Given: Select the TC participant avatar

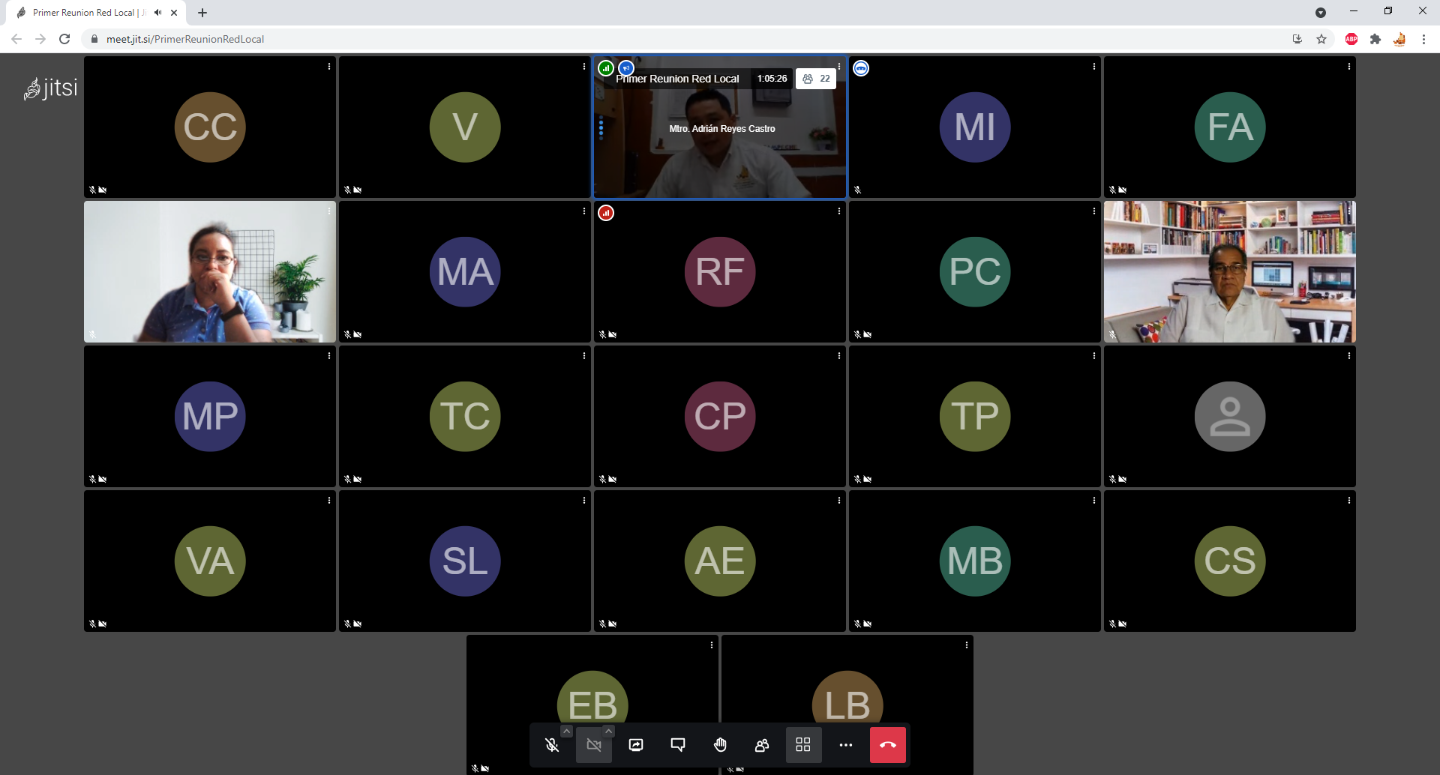Looking at the screenshot, I should (x=465, y=416).
